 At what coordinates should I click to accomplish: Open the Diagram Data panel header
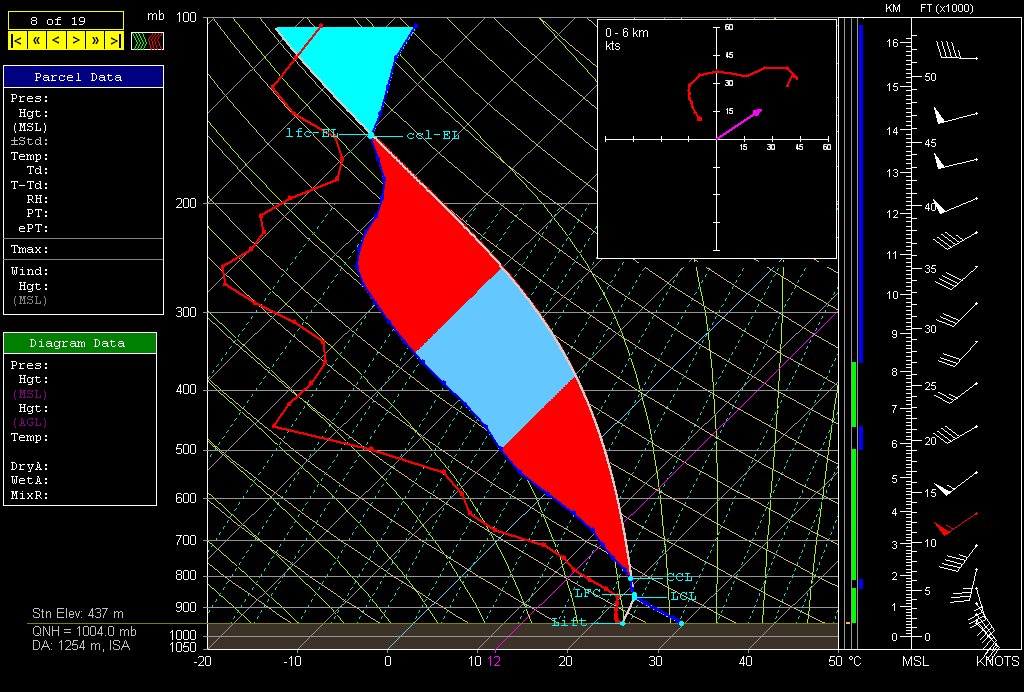tap(80, 343)
